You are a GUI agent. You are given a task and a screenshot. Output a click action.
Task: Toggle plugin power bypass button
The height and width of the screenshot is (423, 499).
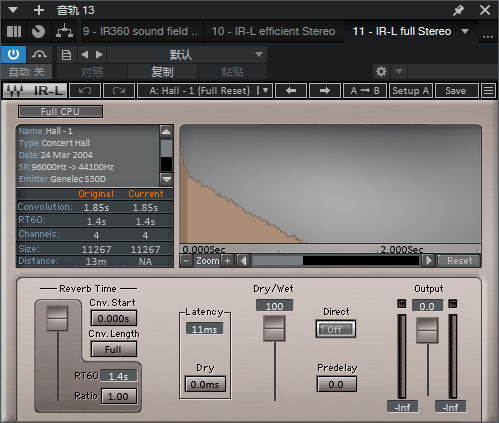[x=13, y=54]
